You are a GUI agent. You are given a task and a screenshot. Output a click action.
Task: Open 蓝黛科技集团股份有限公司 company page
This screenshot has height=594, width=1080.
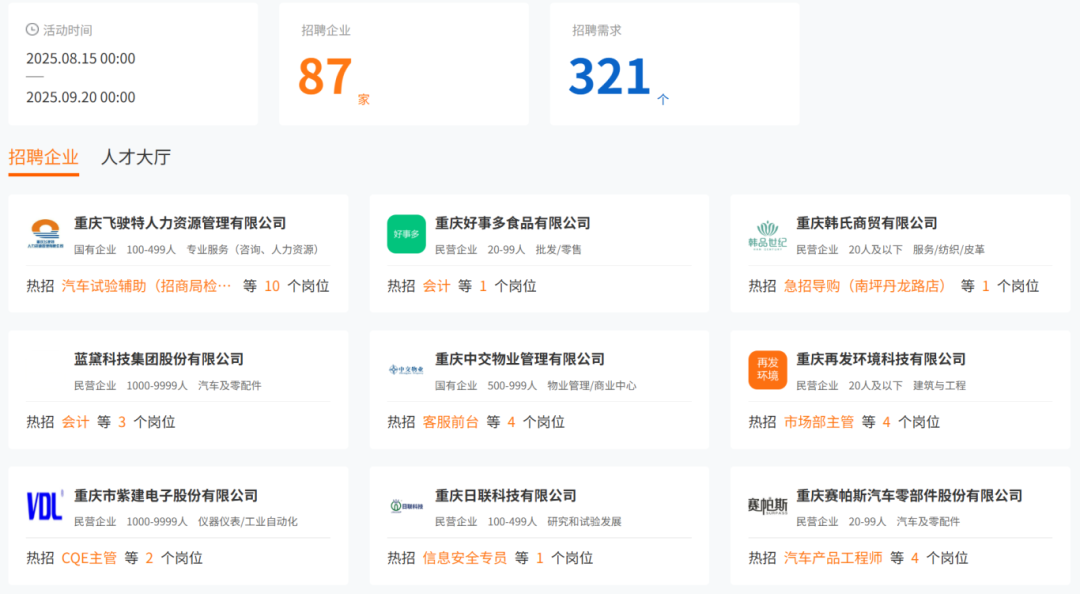pyautogui.click(x=158, y=359)
